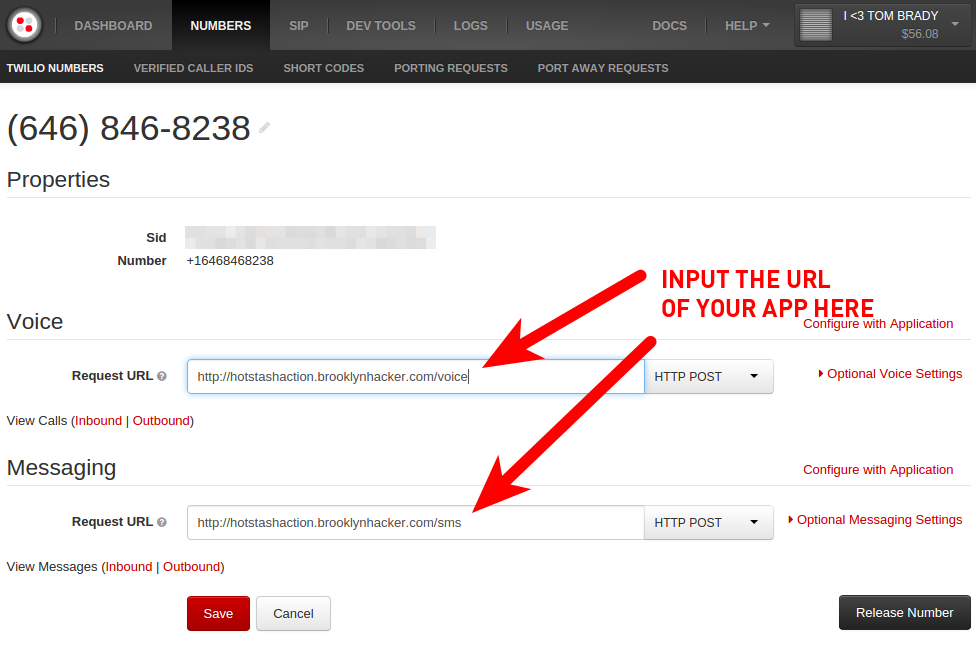View Inbound calls link

98,421
